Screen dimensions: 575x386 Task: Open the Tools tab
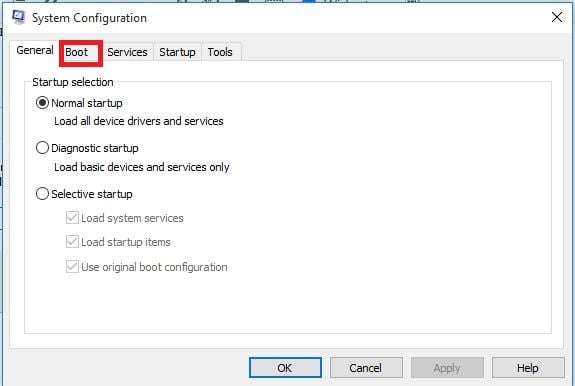[x=220, y=52]
